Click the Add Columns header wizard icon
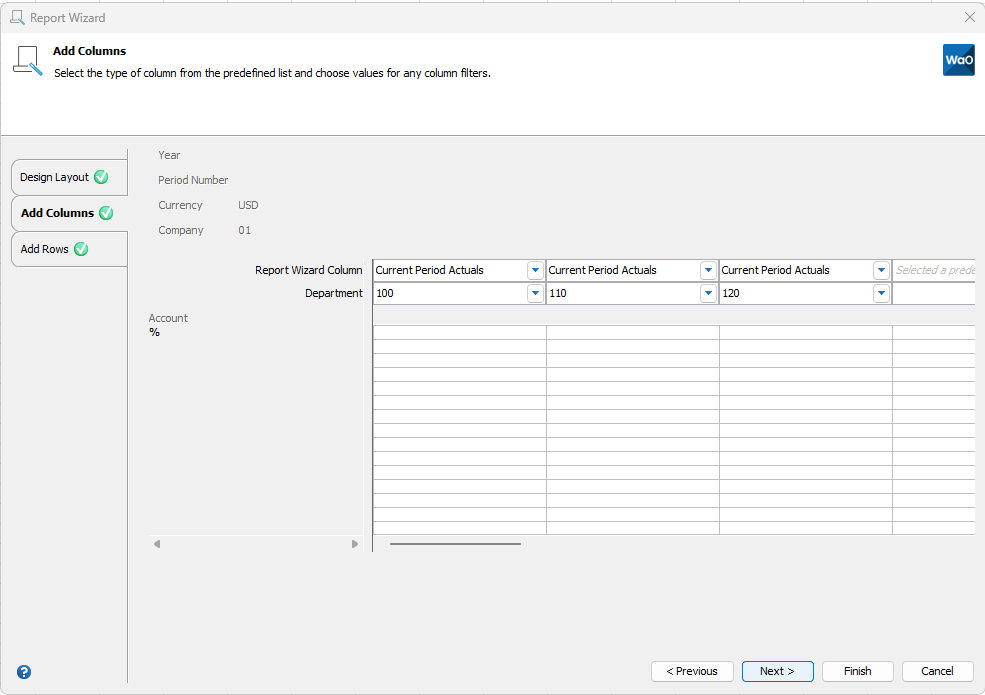Image resolution: width=985 pixels, height=695 pixels. tap(27, 60)
